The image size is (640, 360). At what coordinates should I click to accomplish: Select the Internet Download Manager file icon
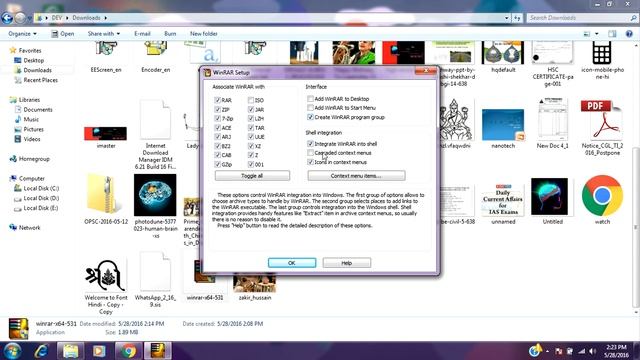pyautogui.click(x=155, y=120)
